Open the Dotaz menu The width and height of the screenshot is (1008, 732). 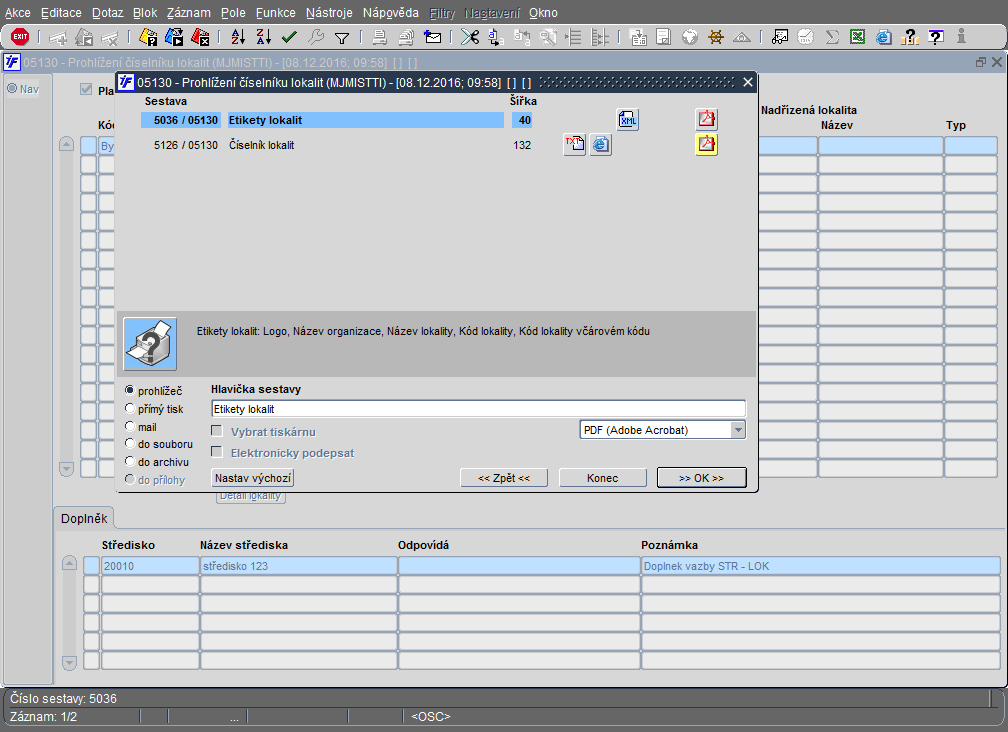pyautogui.click(x=107, y=13)
